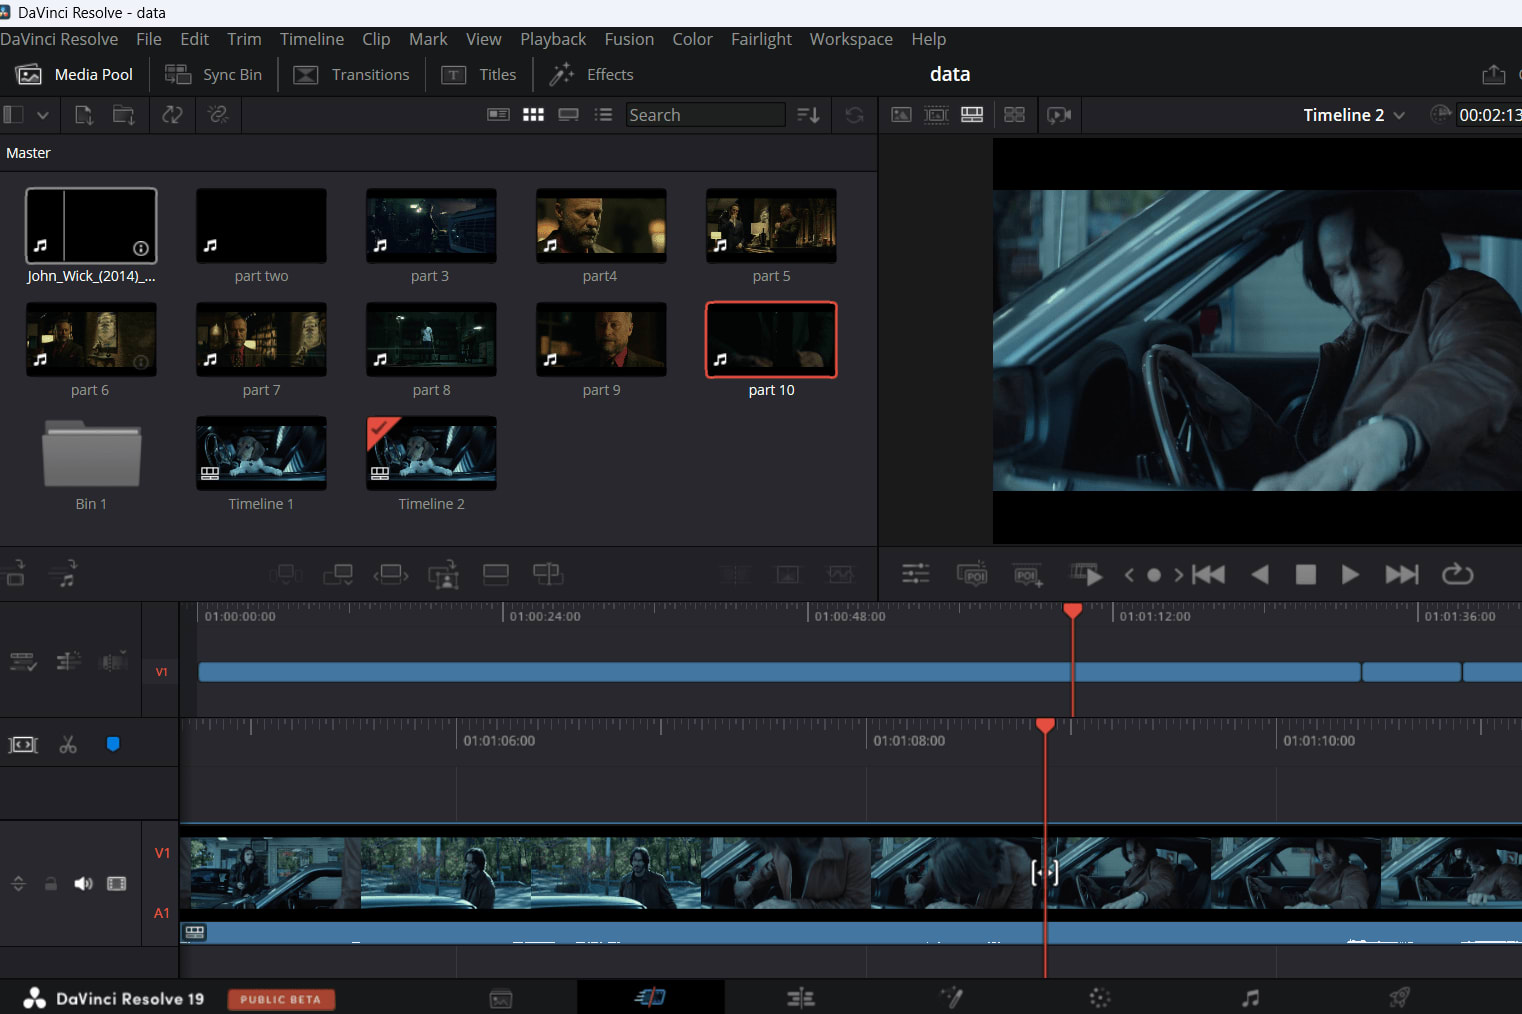Play the timeline in reverse
Image resolution: width=1522 pixels, height=1014 pixels.
1260,574
